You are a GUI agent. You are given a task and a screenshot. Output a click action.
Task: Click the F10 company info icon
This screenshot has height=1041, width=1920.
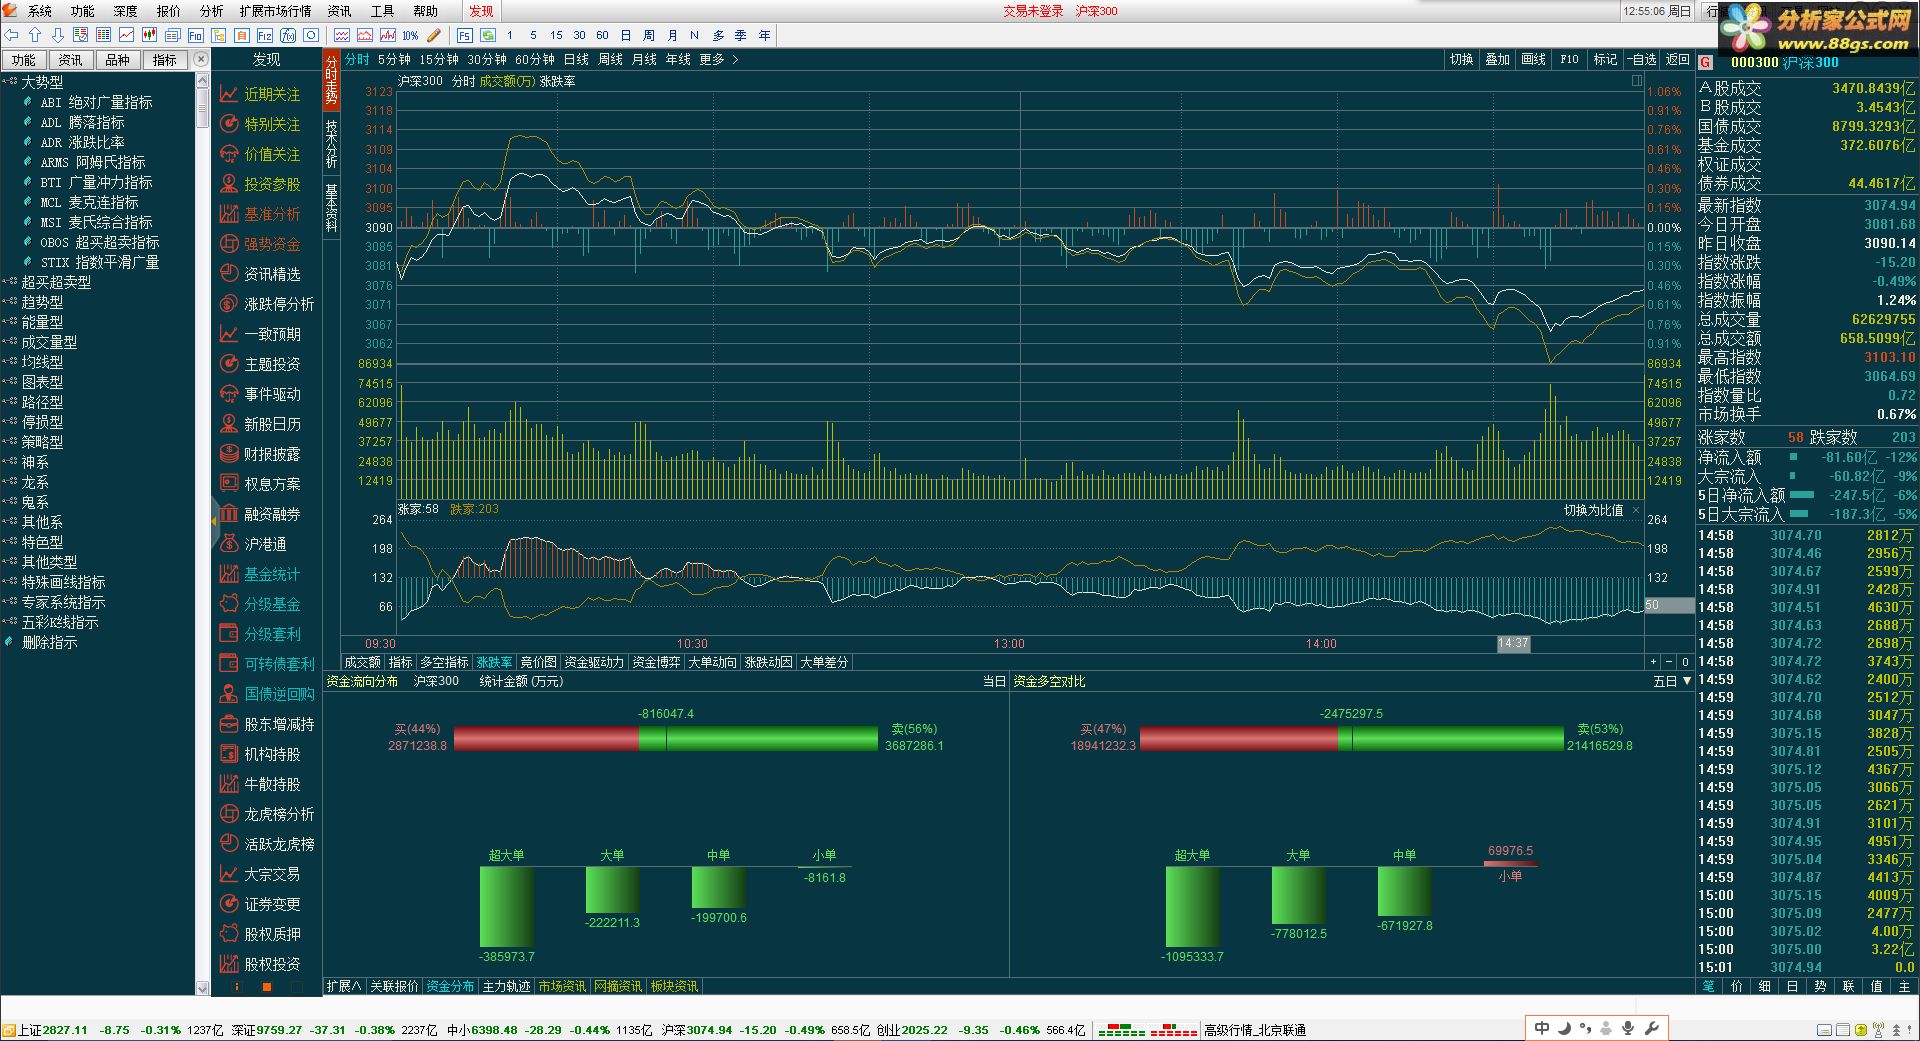coord(195,35)
